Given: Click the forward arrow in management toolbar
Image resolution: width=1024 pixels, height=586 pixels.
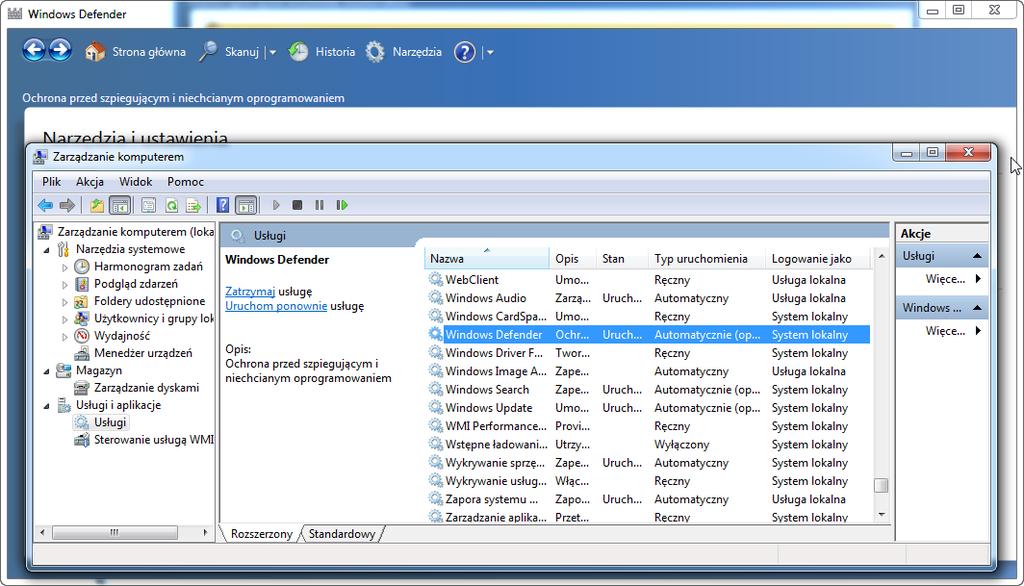Looking at the screenshot, I should [x=67, y=205].
